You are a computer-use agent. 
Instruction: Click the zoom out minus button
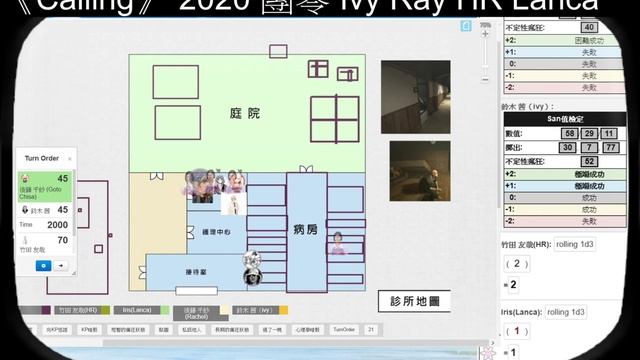485,79
